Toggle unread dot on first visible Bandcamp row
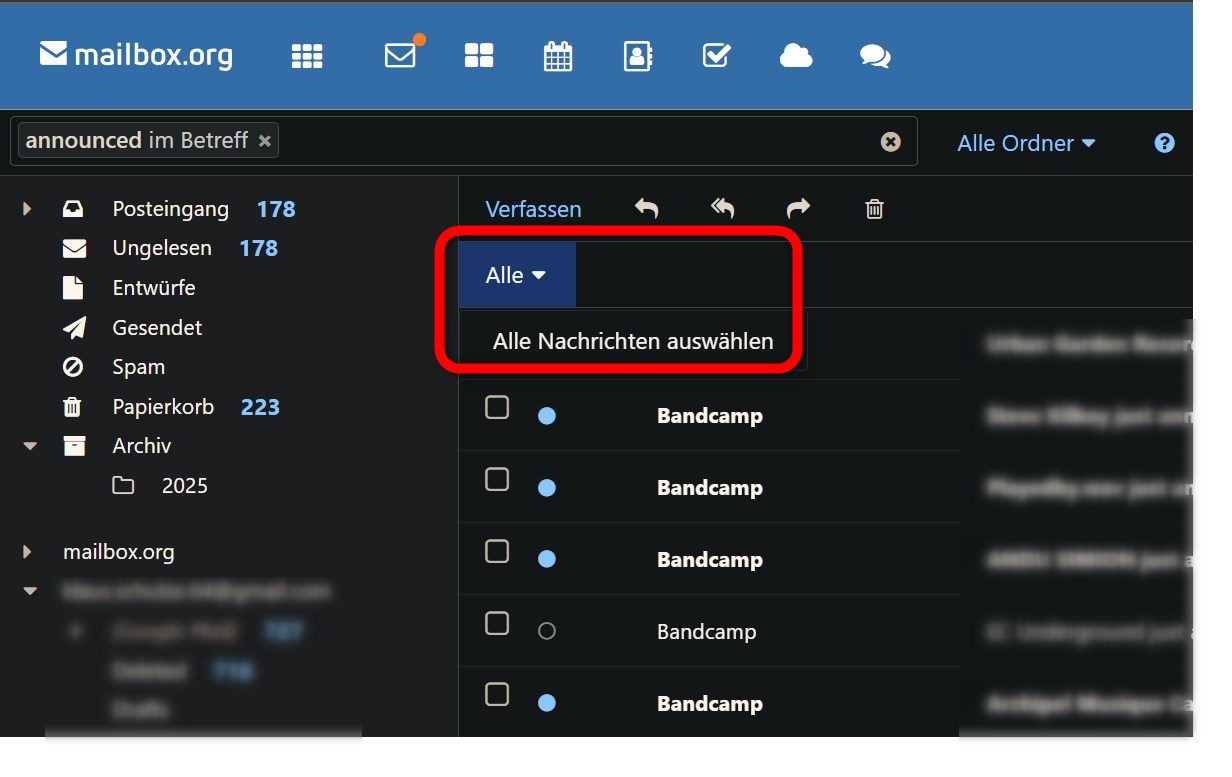Image resolution: width=1232 pixels, height=777 pixels. [x=546, y=415]
